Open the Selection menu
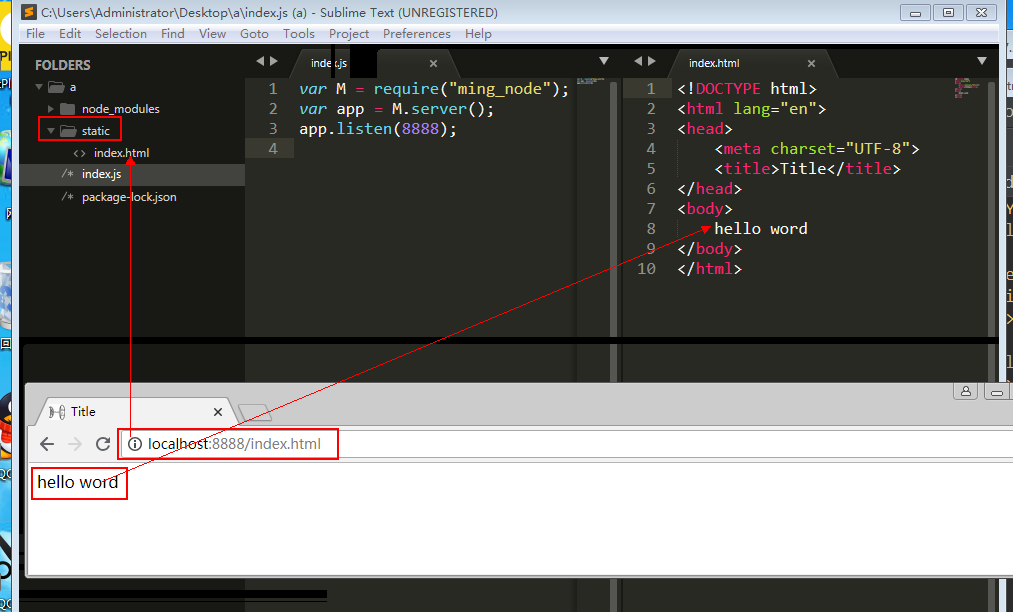Viewport: 1013px width, 612px height. pyautogui.click(x=121, y=34)
